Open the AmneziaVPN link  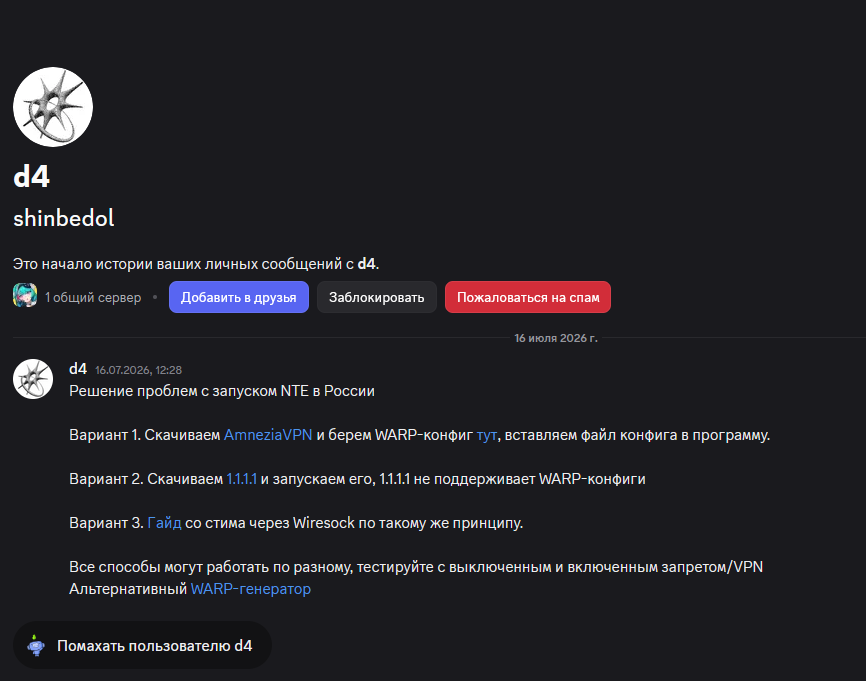[x=268, y=435]
